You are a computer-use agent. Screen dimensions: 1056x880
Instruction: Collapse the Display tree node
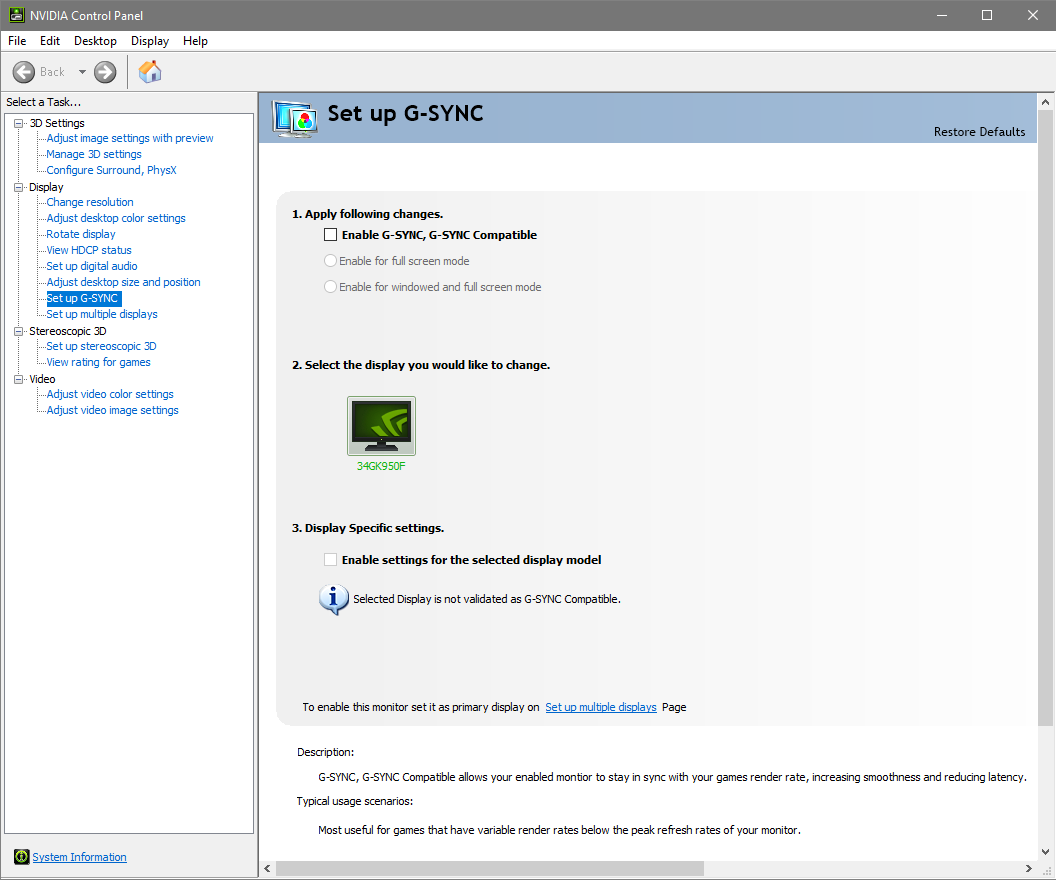click(x=18, y=187)
